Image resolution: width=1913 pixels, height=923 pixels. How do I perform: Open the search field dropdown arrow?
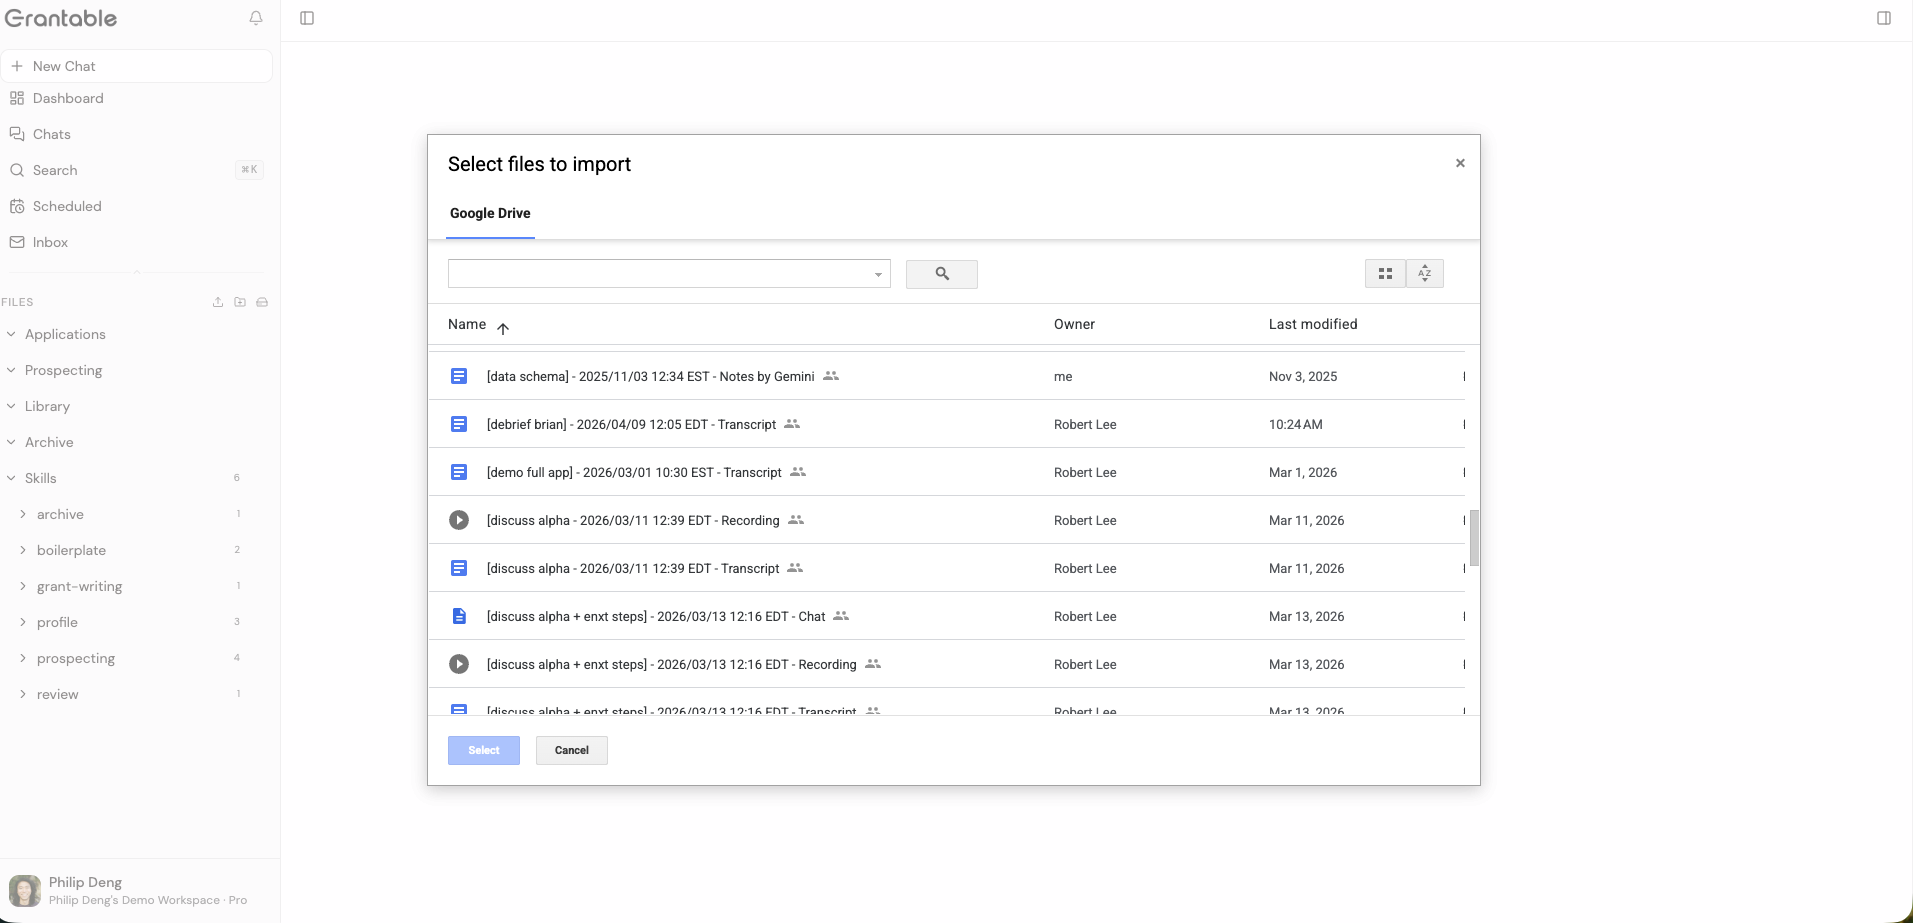coord(878,274)
